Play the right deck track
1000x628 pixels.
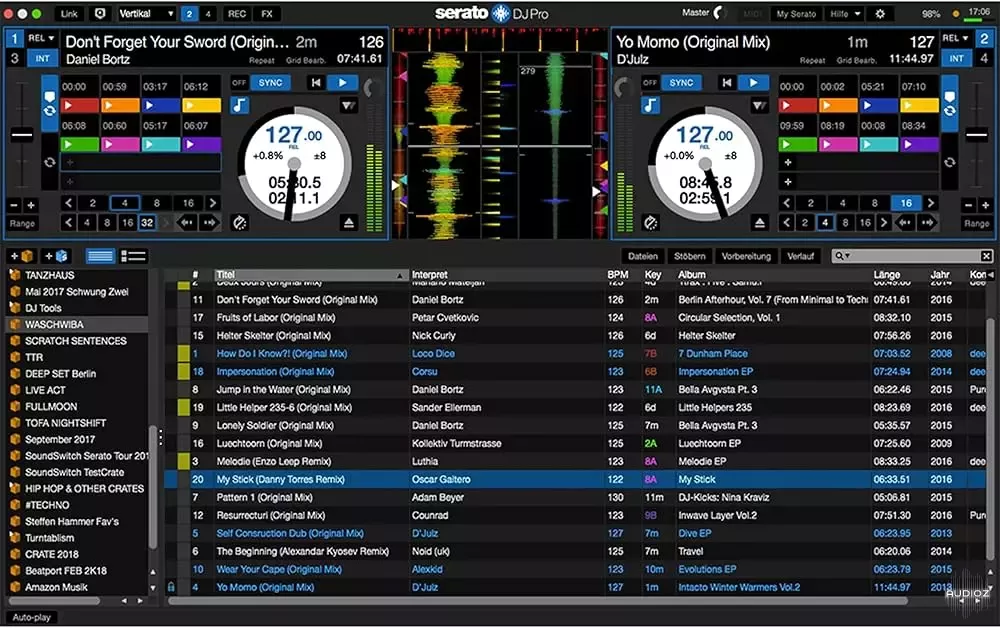pos(753,82)
